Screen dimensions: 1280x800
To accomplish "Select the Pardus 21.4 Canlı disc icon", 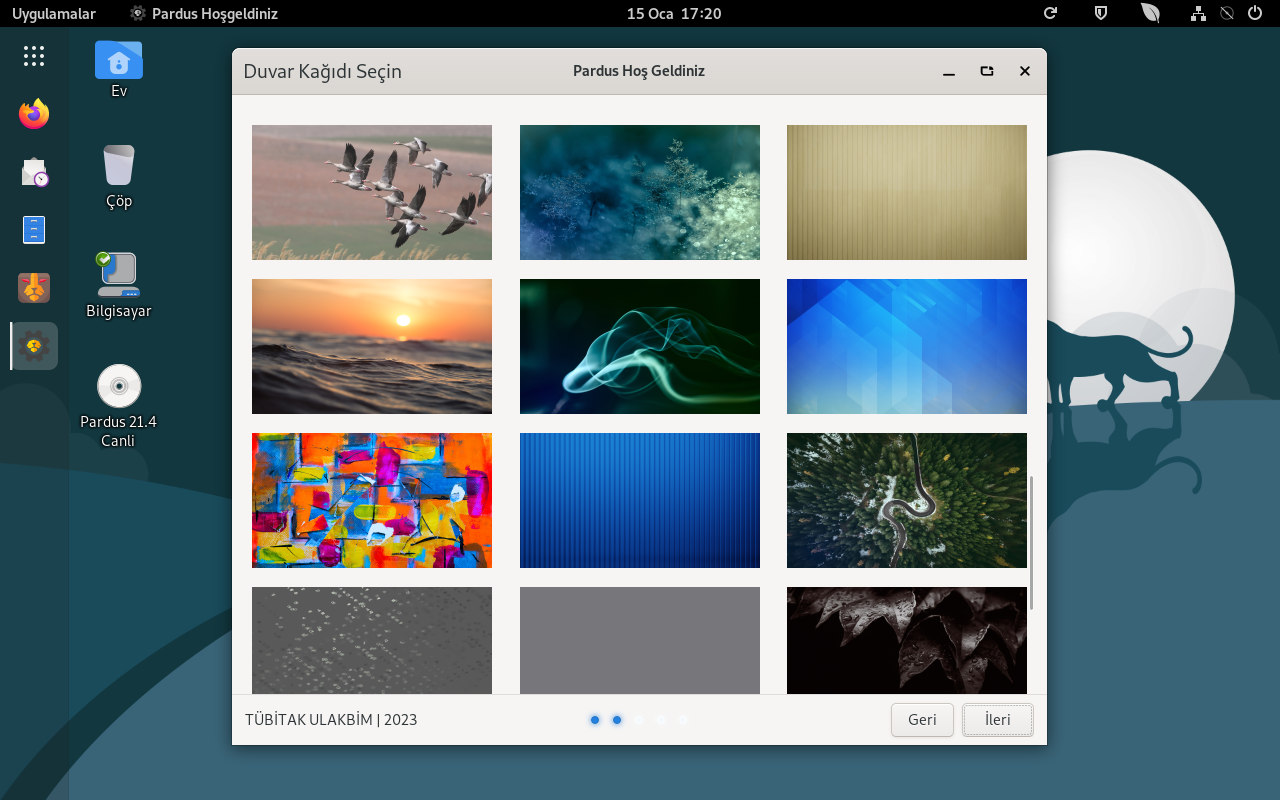I will [x=119, y=406].
